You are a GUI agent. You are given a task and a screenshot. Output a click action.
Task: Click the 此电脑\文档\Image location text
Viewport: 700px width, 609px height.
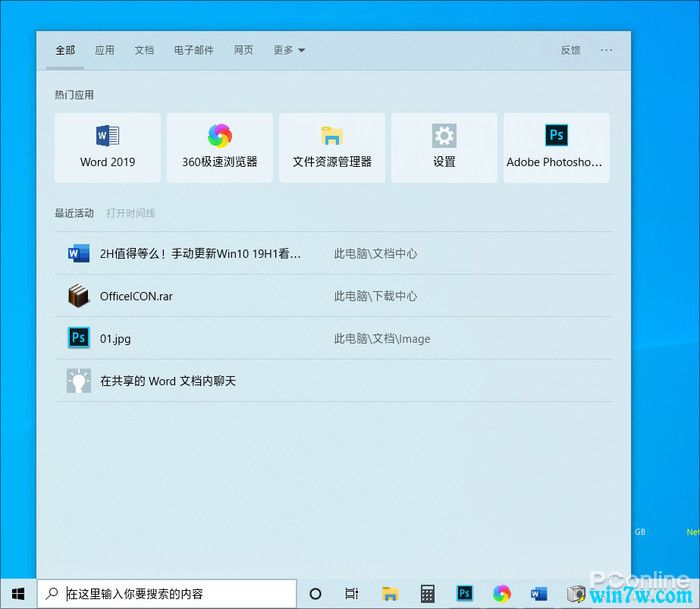382,339
